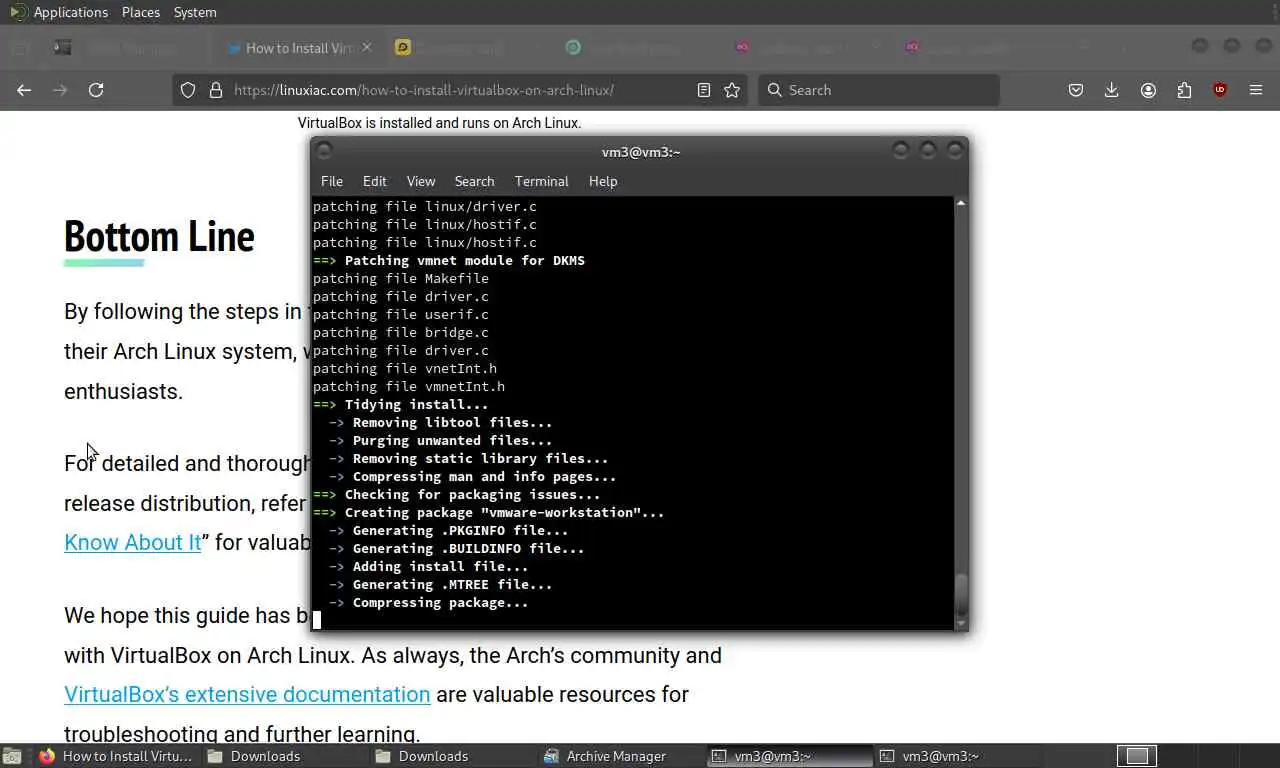The width and height of the screenshot is (1280, 768).
Task: Click terminal line "Generating .BUILDINFO file..."
Action: [468, 548]
